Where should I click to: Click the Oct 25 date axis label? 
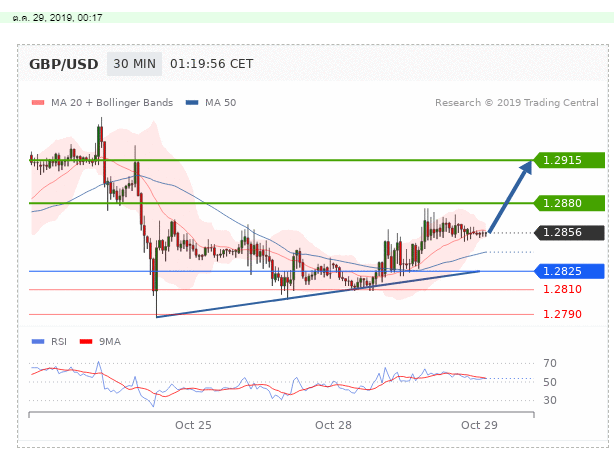[x=193, y=425]
